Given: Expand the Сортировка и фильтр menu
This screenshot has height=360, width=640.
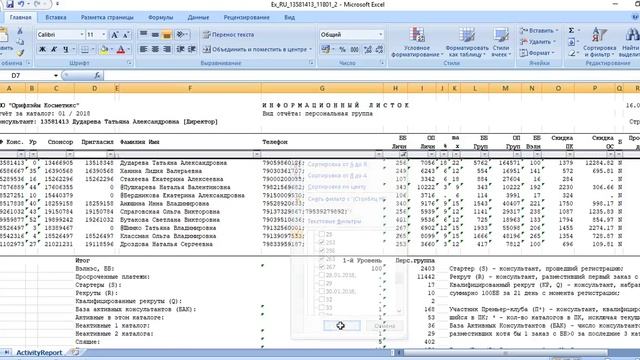Looking at the screenshot, I should (x=599, y=42).
